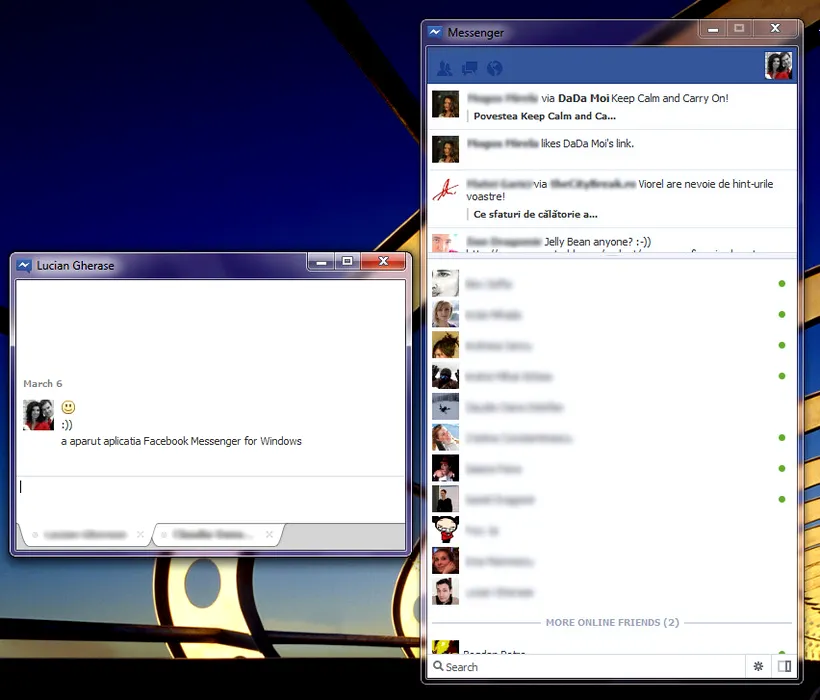
Task: Click the smiley emoticon in the chat
Action: (x=68, y=407)
